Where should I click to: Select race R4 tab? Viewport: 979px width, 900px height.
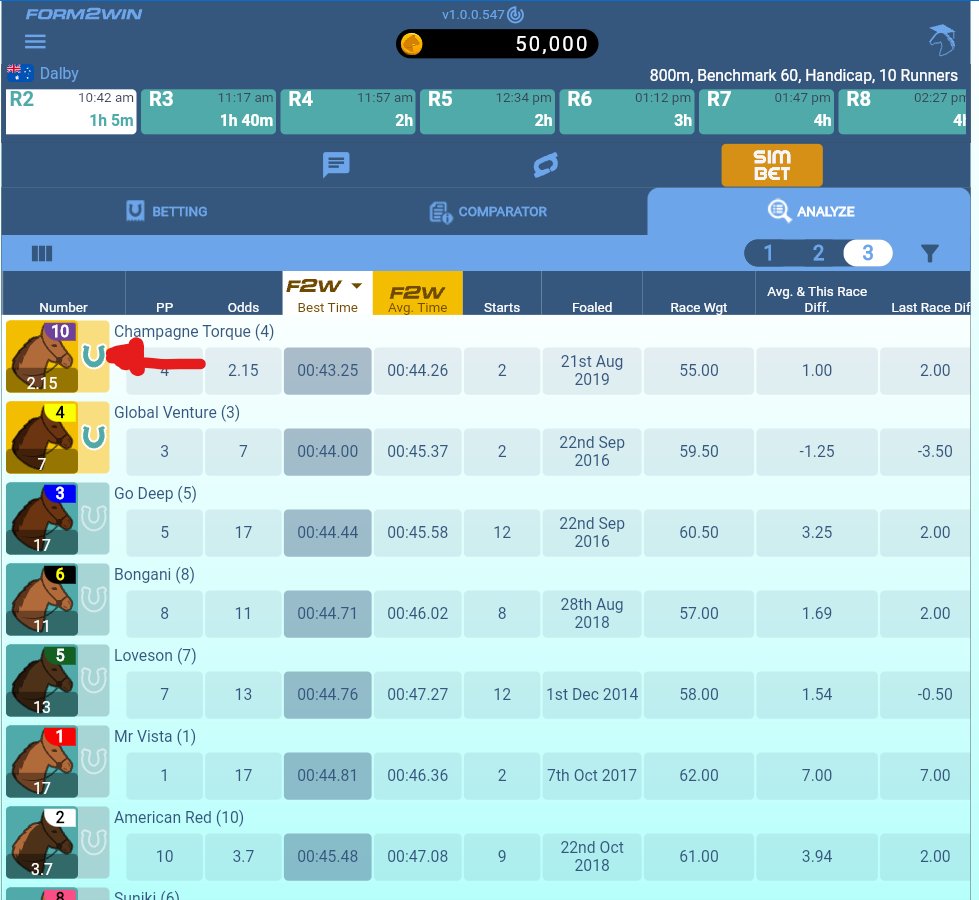coord(348,111)
